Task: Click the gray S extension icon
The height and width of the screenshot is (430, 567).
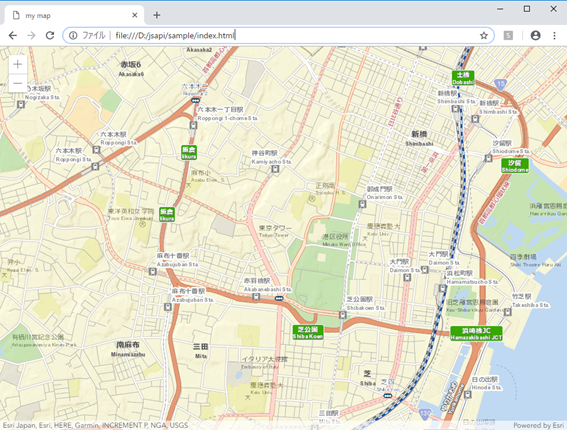Action: click(508, 35)
